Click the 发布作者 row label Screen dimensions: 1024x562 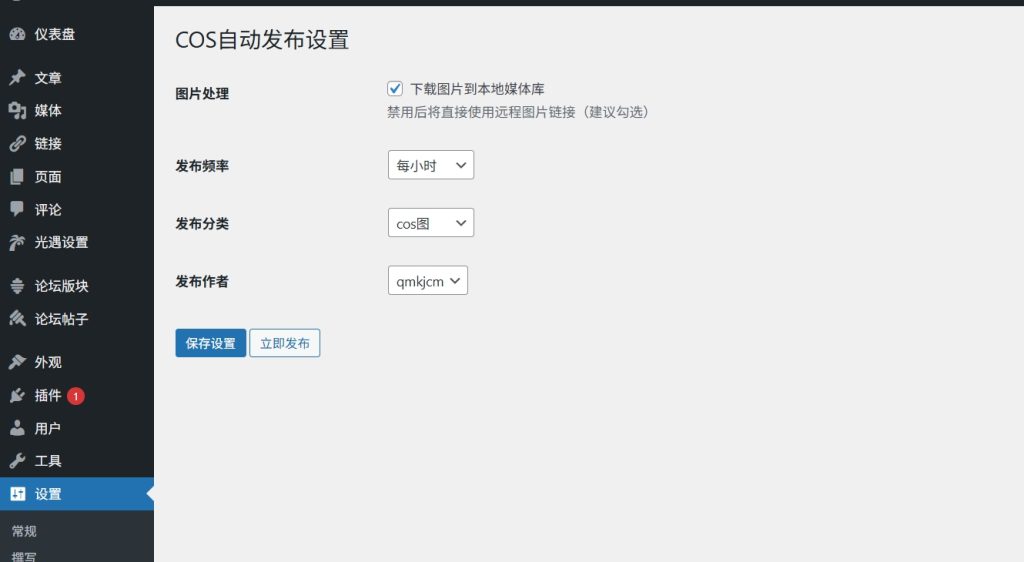202,281
